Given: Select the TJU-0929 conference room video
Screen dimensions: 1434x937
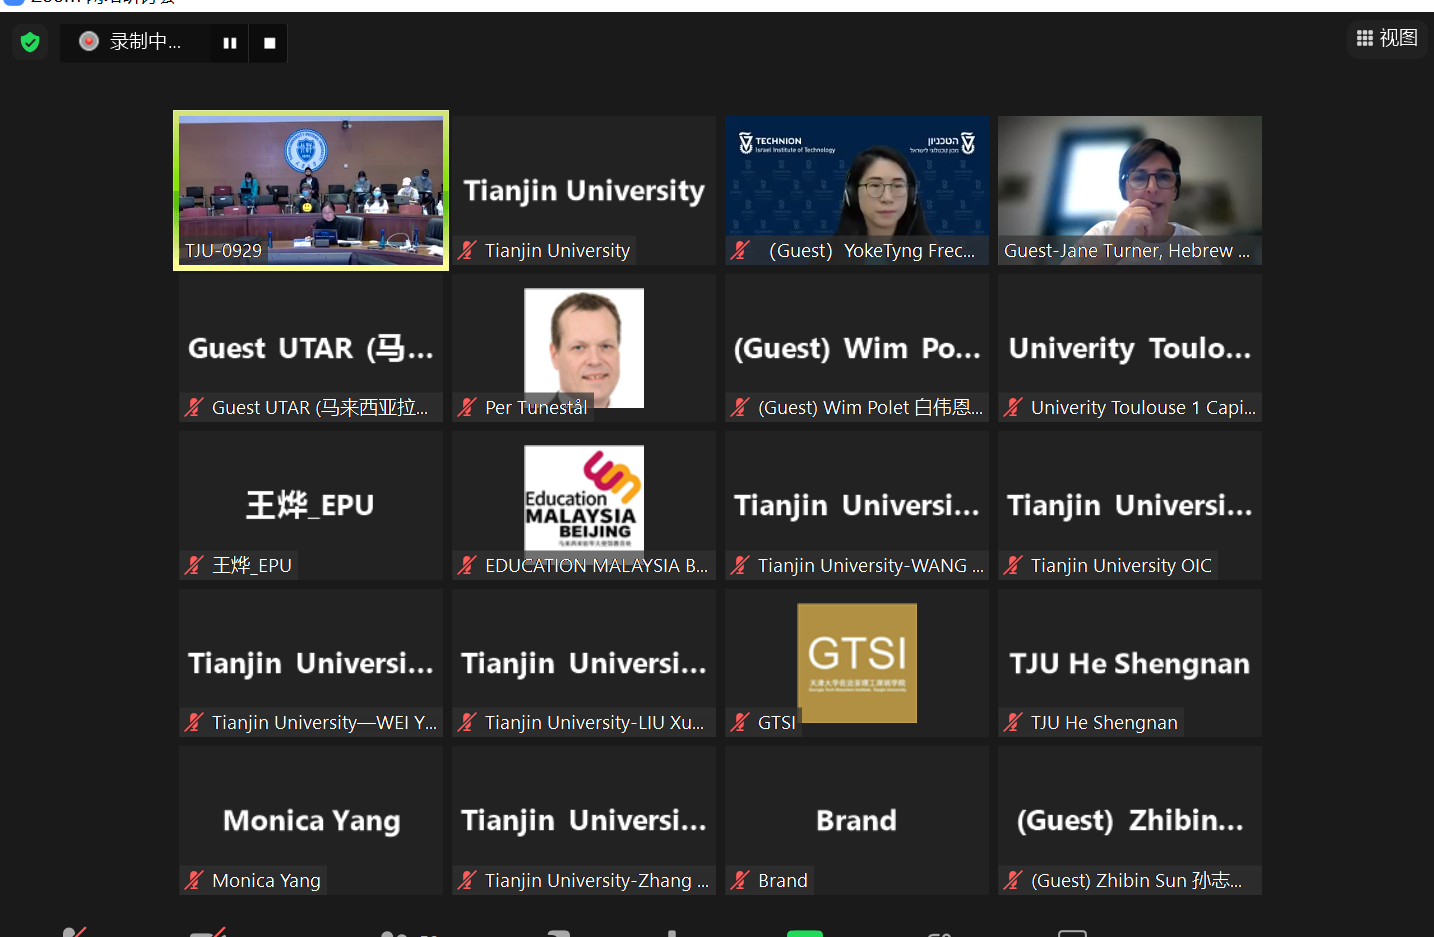Looking at the screenshot, I should pos(311,190).
